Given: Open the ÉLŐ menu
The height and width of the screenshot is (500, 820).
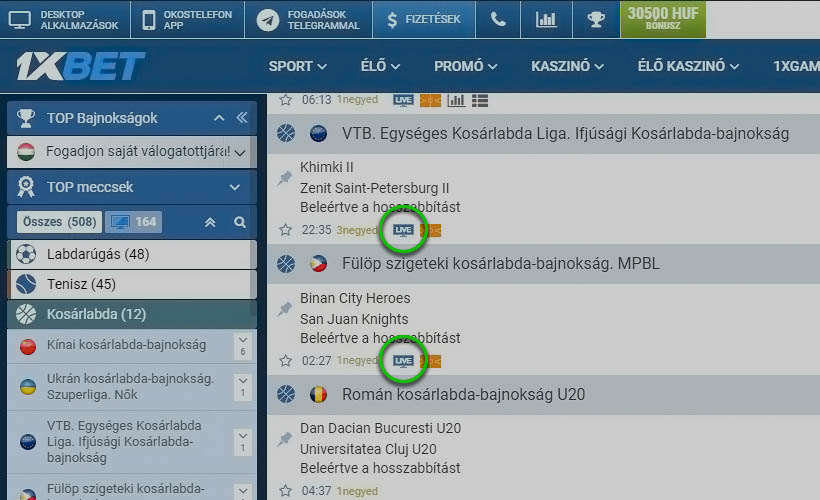Looking at the screenshot, I should coord(380,66).
